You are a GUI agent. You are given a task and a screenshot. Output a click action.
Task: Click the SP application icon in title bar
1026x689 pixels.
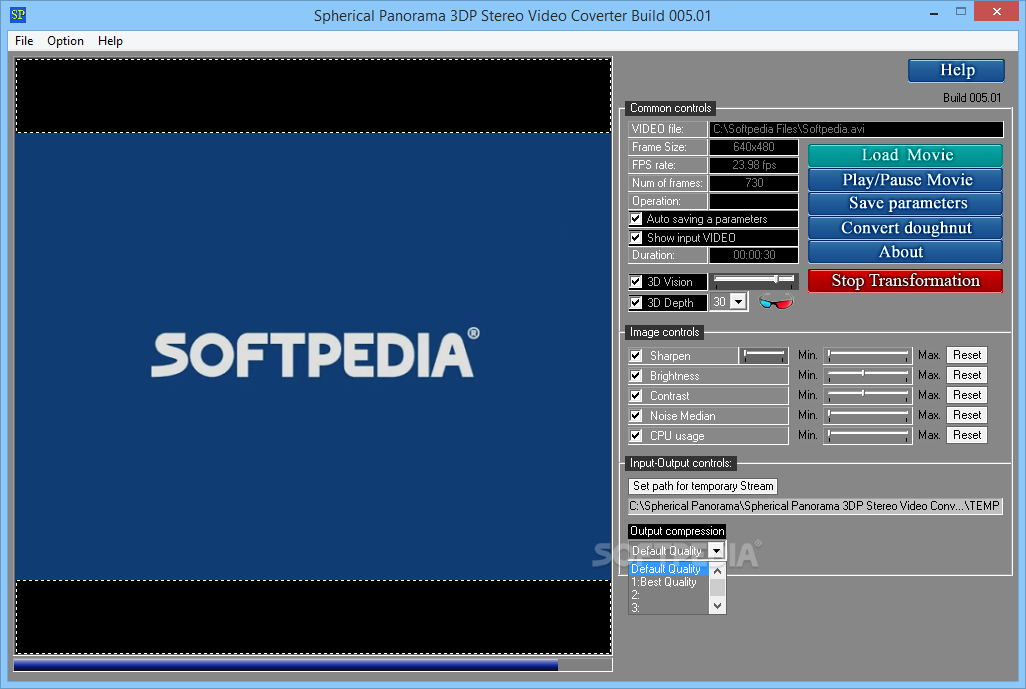click(18, 14)
